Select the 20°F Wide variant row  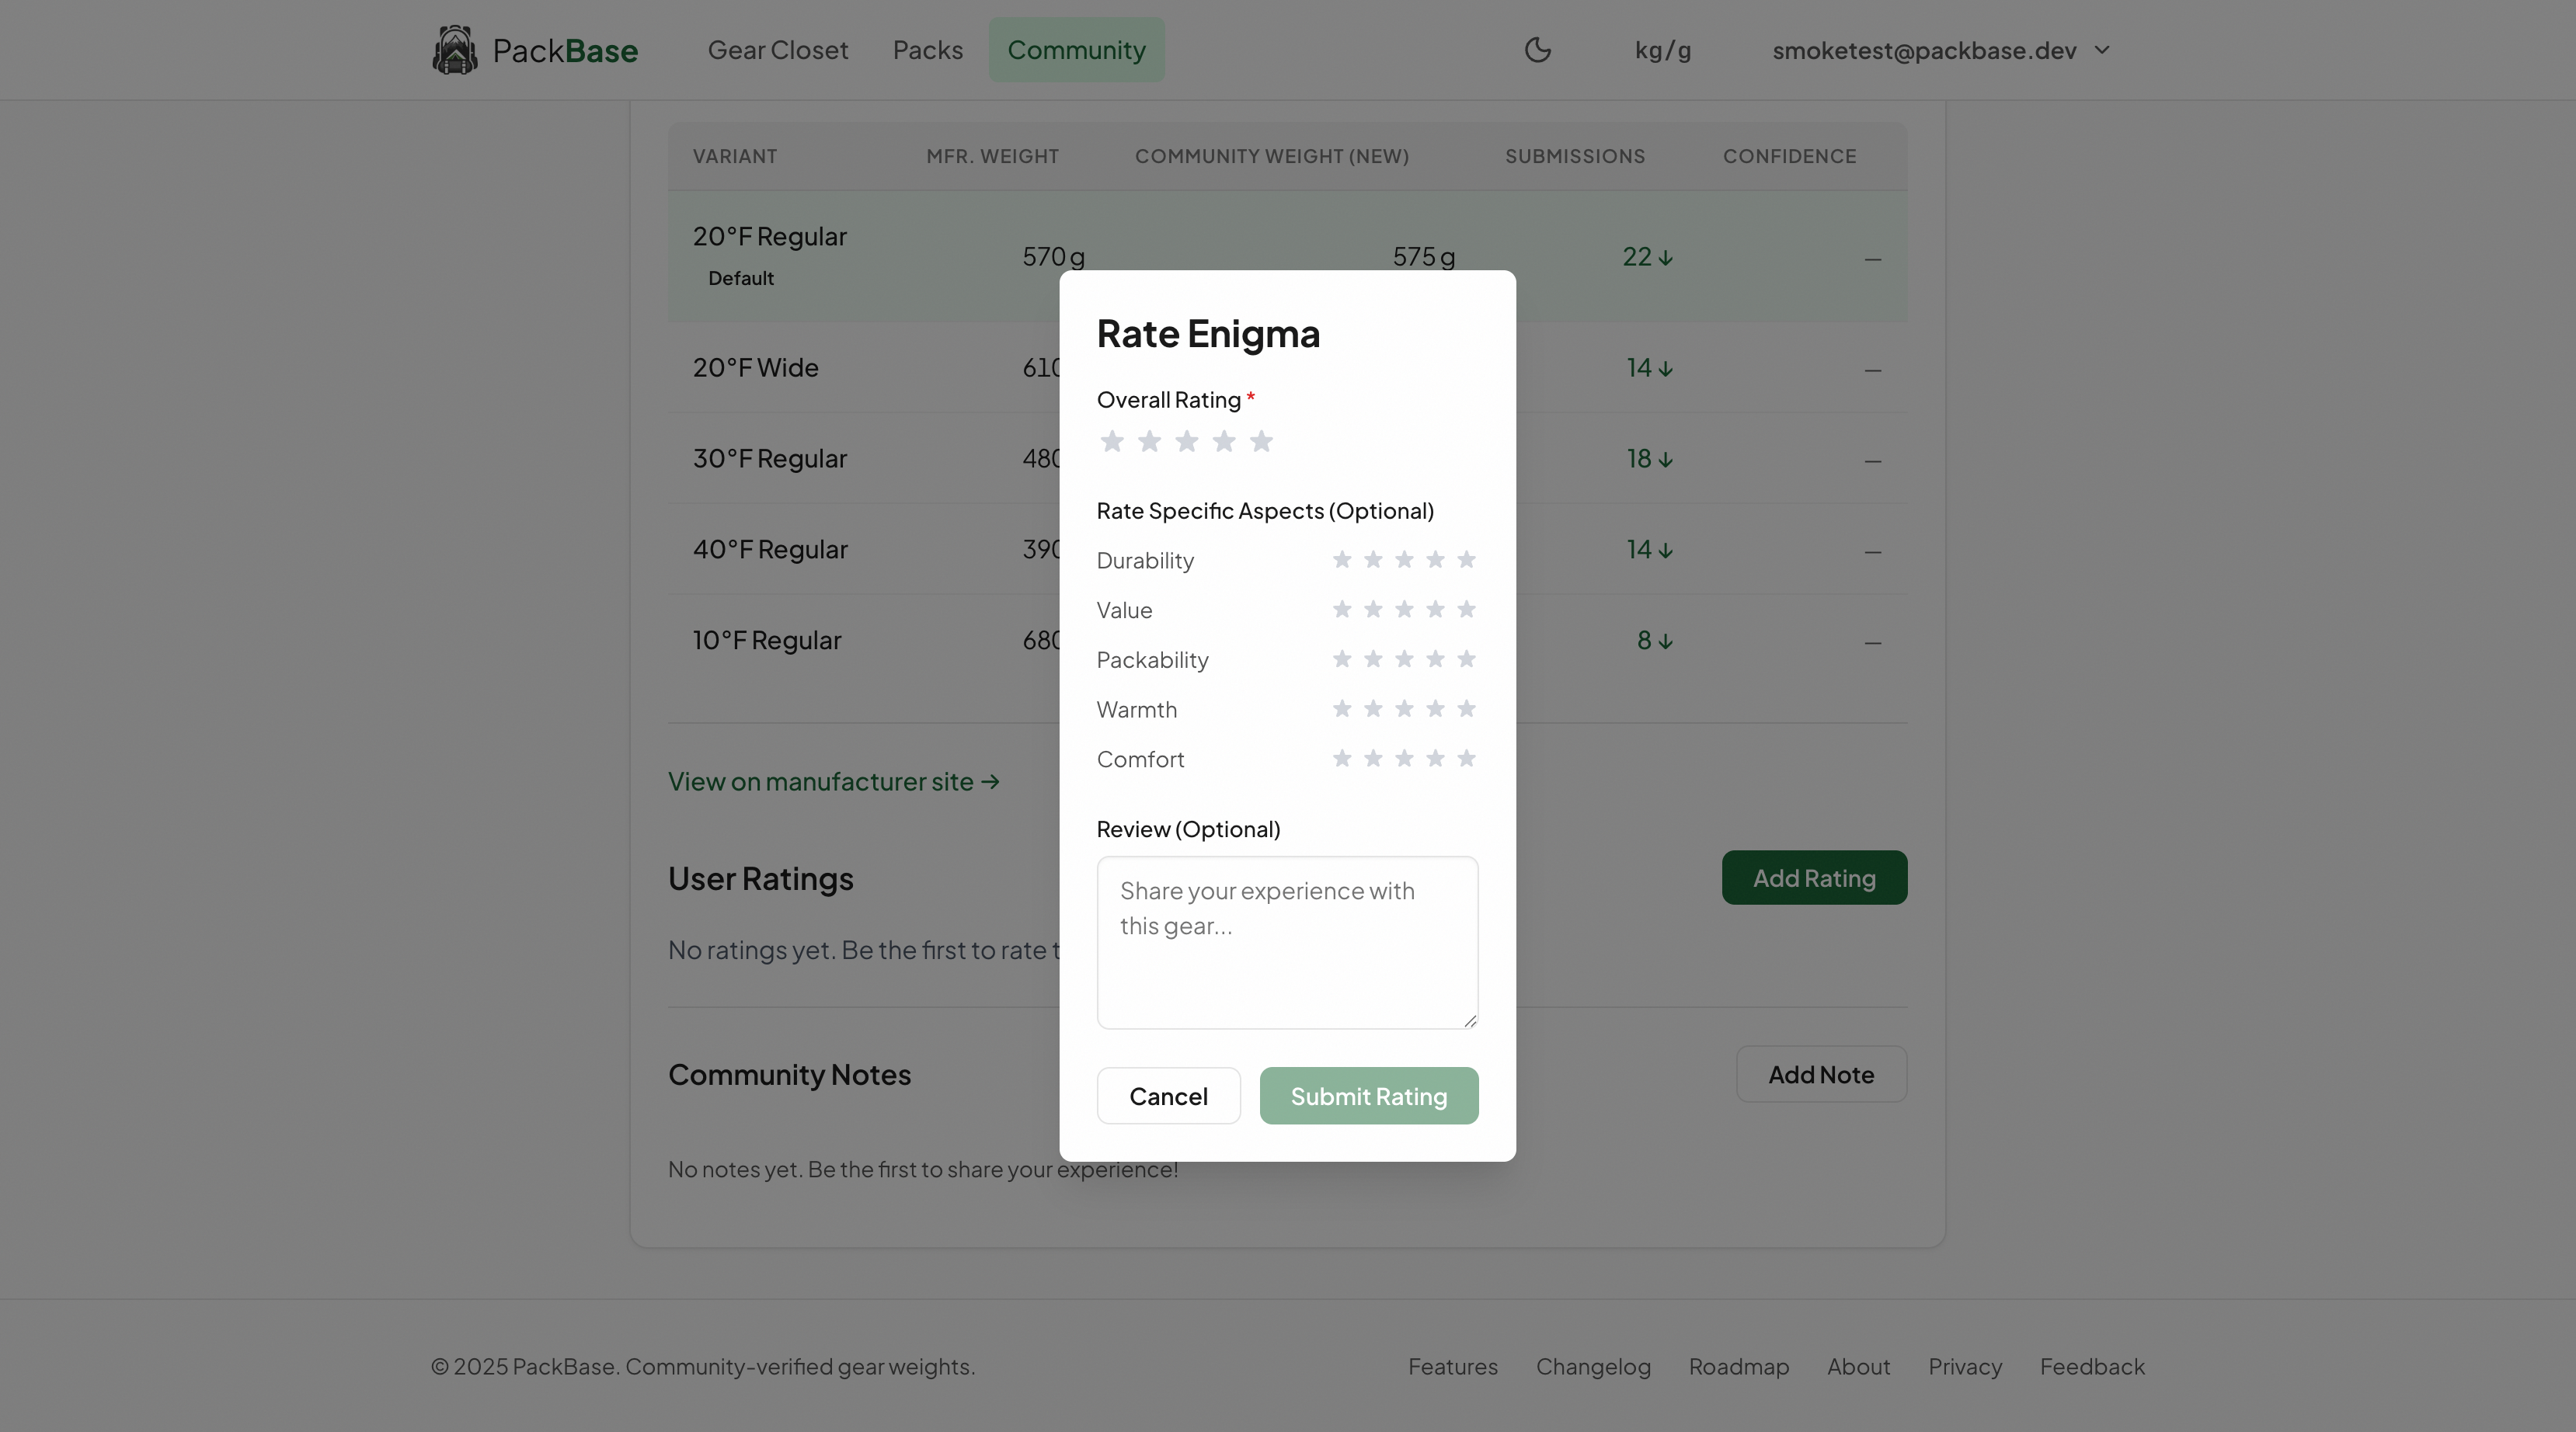(1287, 367)
